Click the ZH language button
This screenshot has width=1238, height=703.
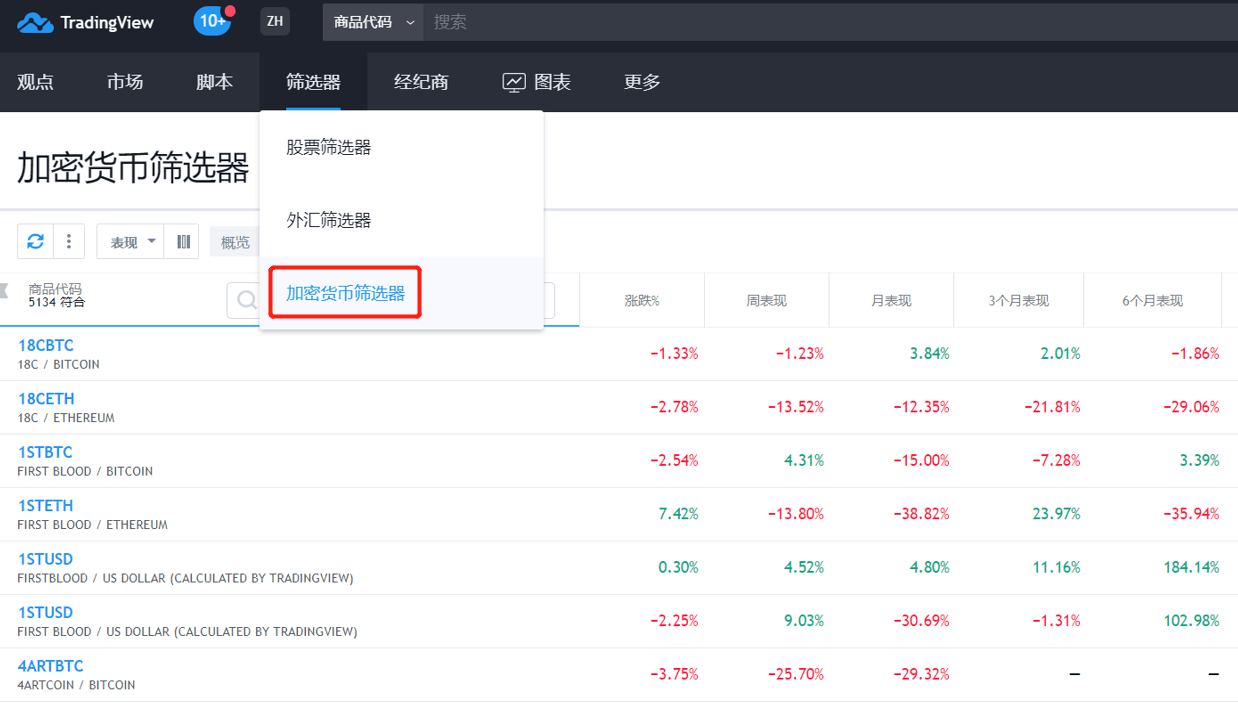pyautogui.click(x=275, y=21)
